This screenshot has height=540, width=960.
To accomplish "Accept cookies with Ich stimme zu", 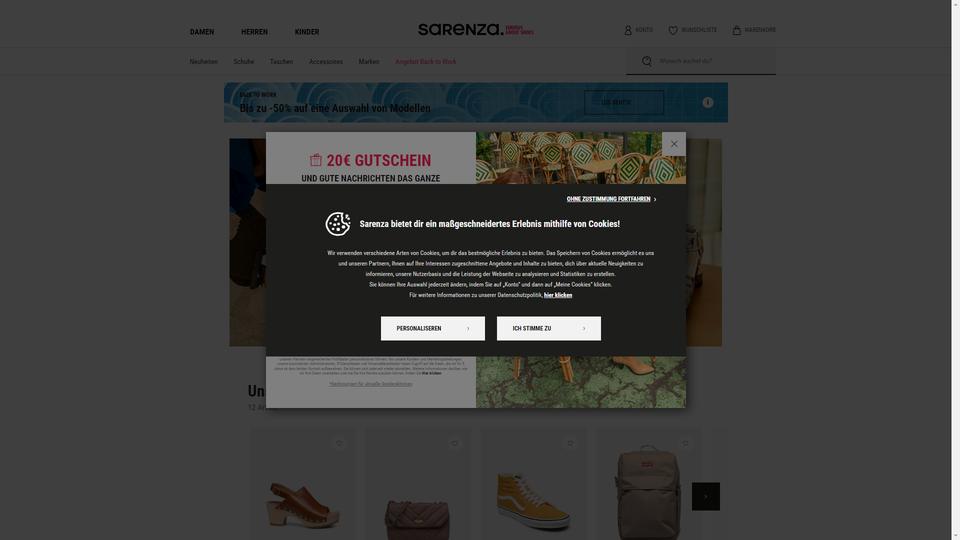I will [x=549, y=328].
